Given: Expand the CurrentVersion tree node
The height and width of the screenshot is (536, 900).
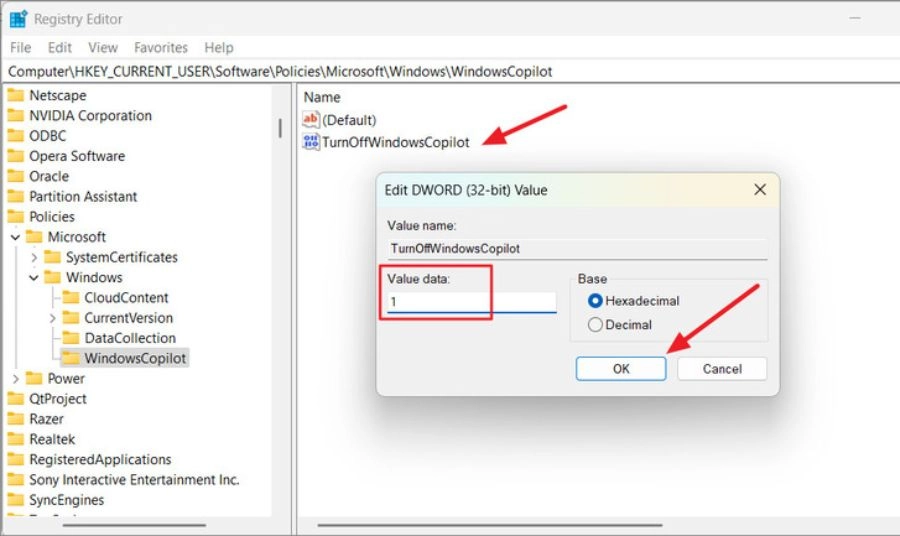Looking at the screenshot, I should pos(52,318).
